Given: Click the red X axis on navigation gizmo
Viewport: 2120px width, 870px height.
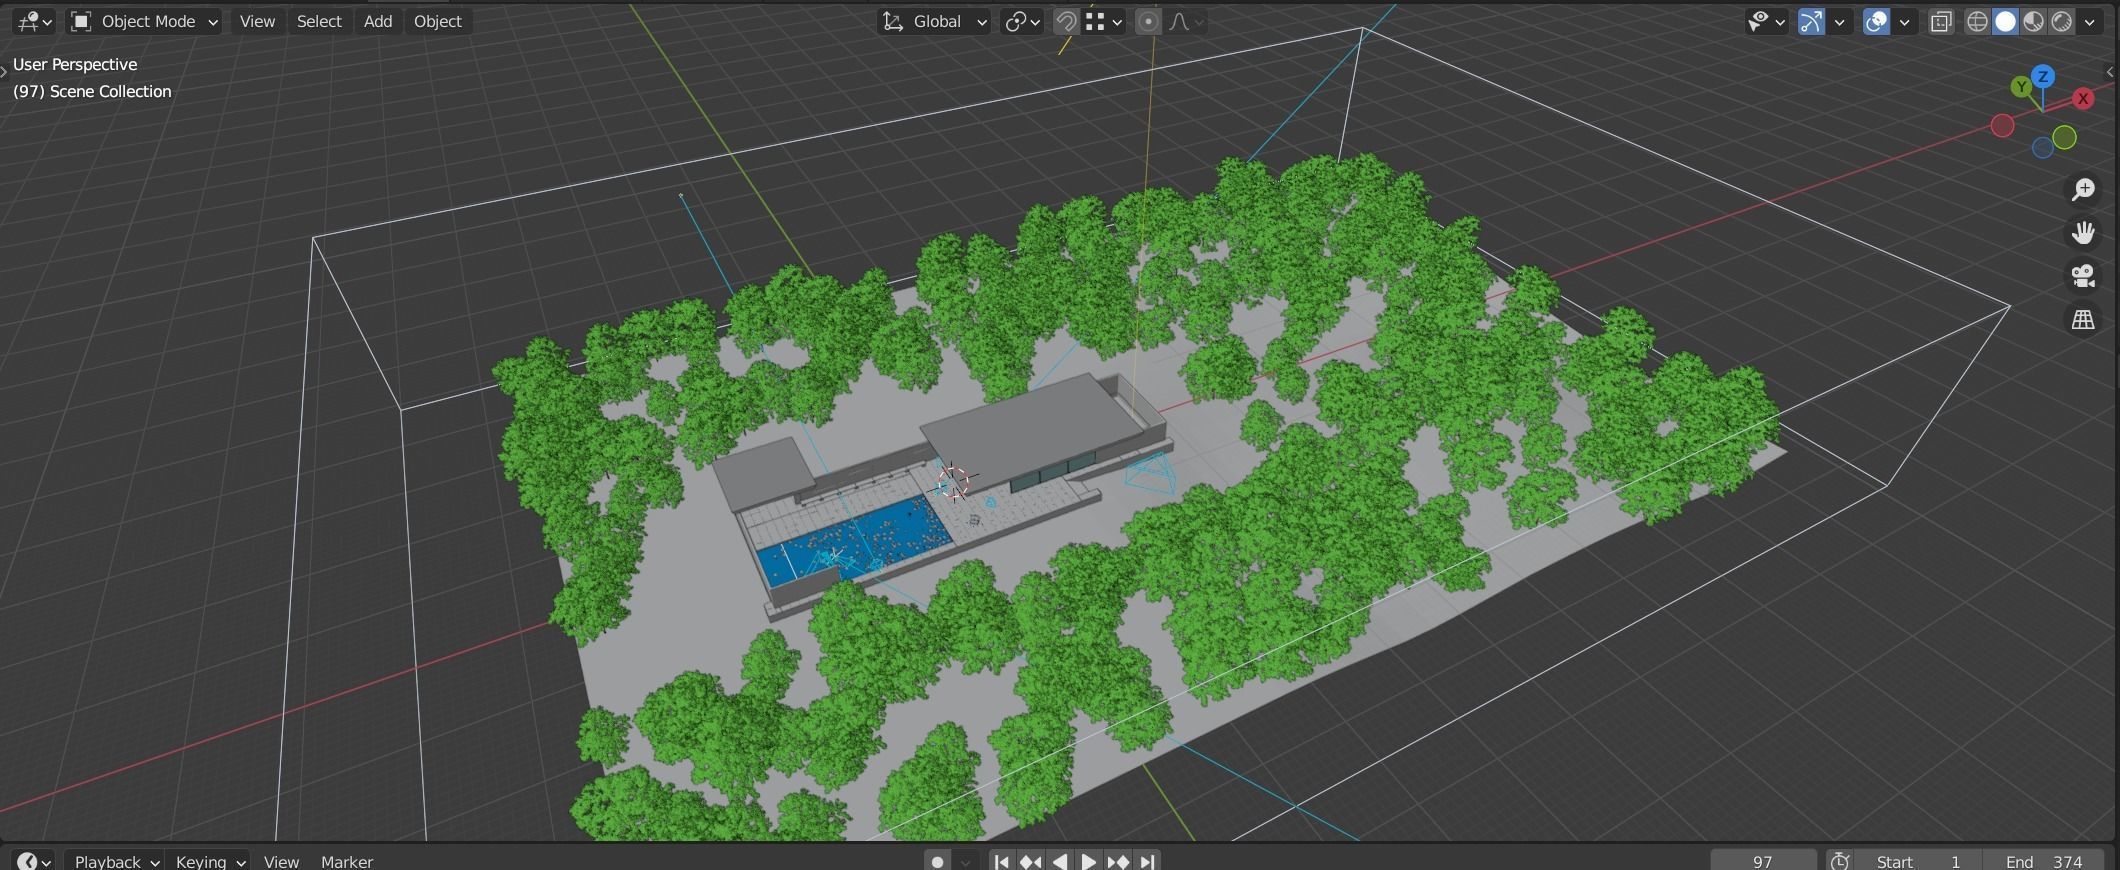Looking at the screenshot, I should tap(2083, 98).
